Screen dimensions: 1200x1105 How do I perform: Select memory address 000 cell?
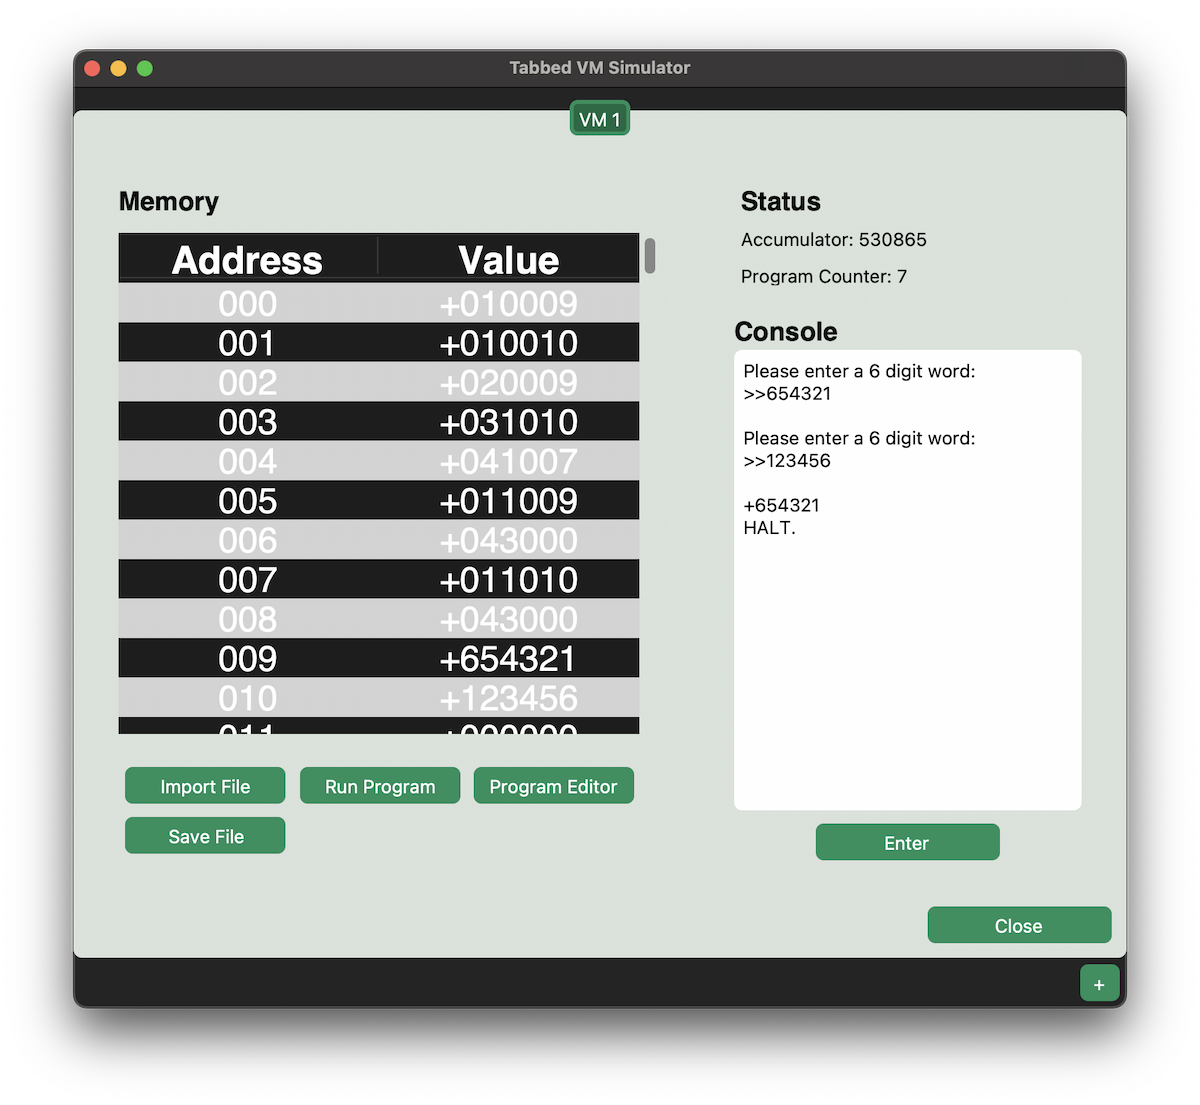click(248, 303)
